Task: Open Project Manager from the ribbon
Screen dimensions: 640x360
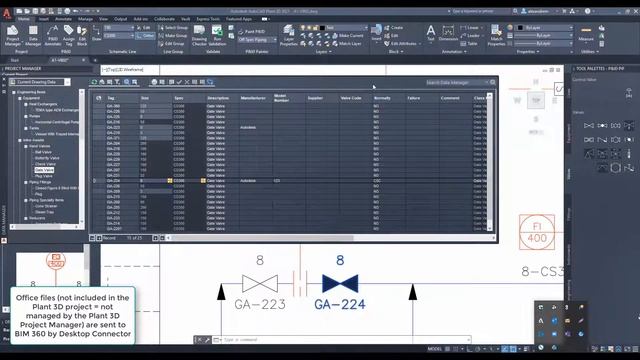Action: click(x=12, y=35)
